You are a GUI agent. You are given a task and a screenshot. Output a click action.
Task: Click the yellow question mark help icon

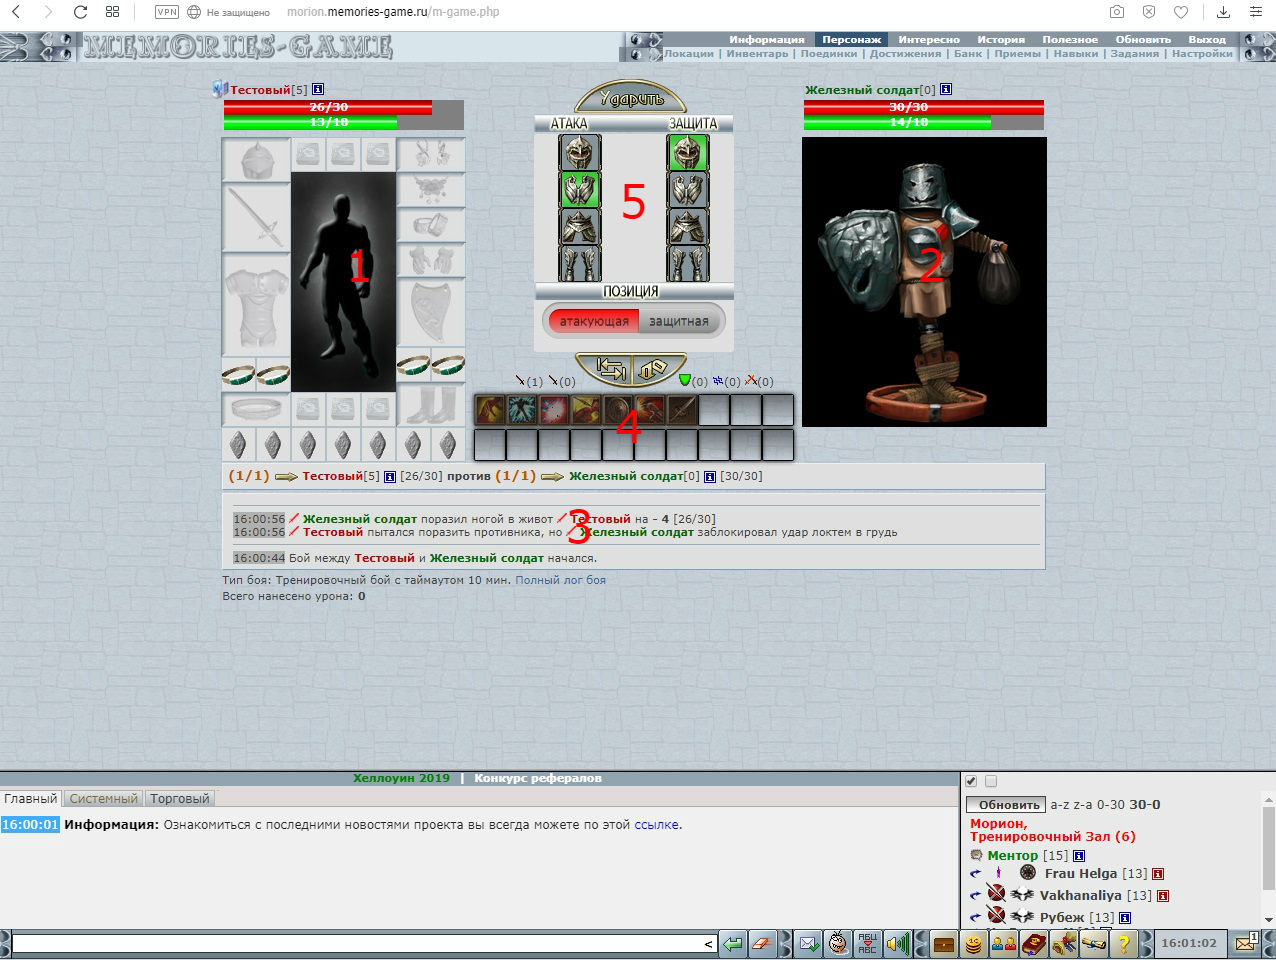tap(1123, 943)
